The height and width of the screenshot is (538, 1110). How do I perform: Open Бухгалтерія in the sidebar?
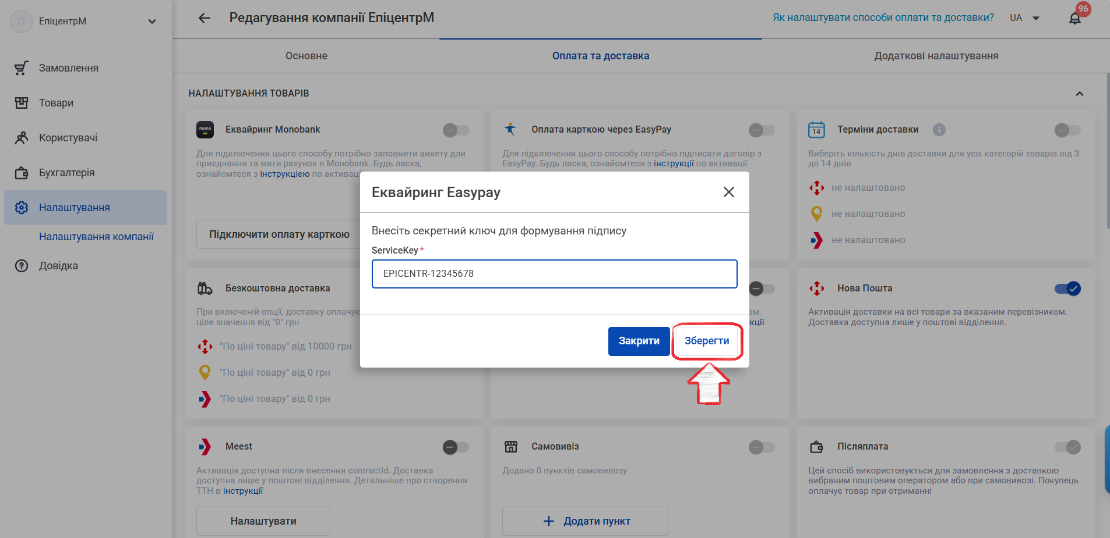pyautogui.click(x=85, y=172)
